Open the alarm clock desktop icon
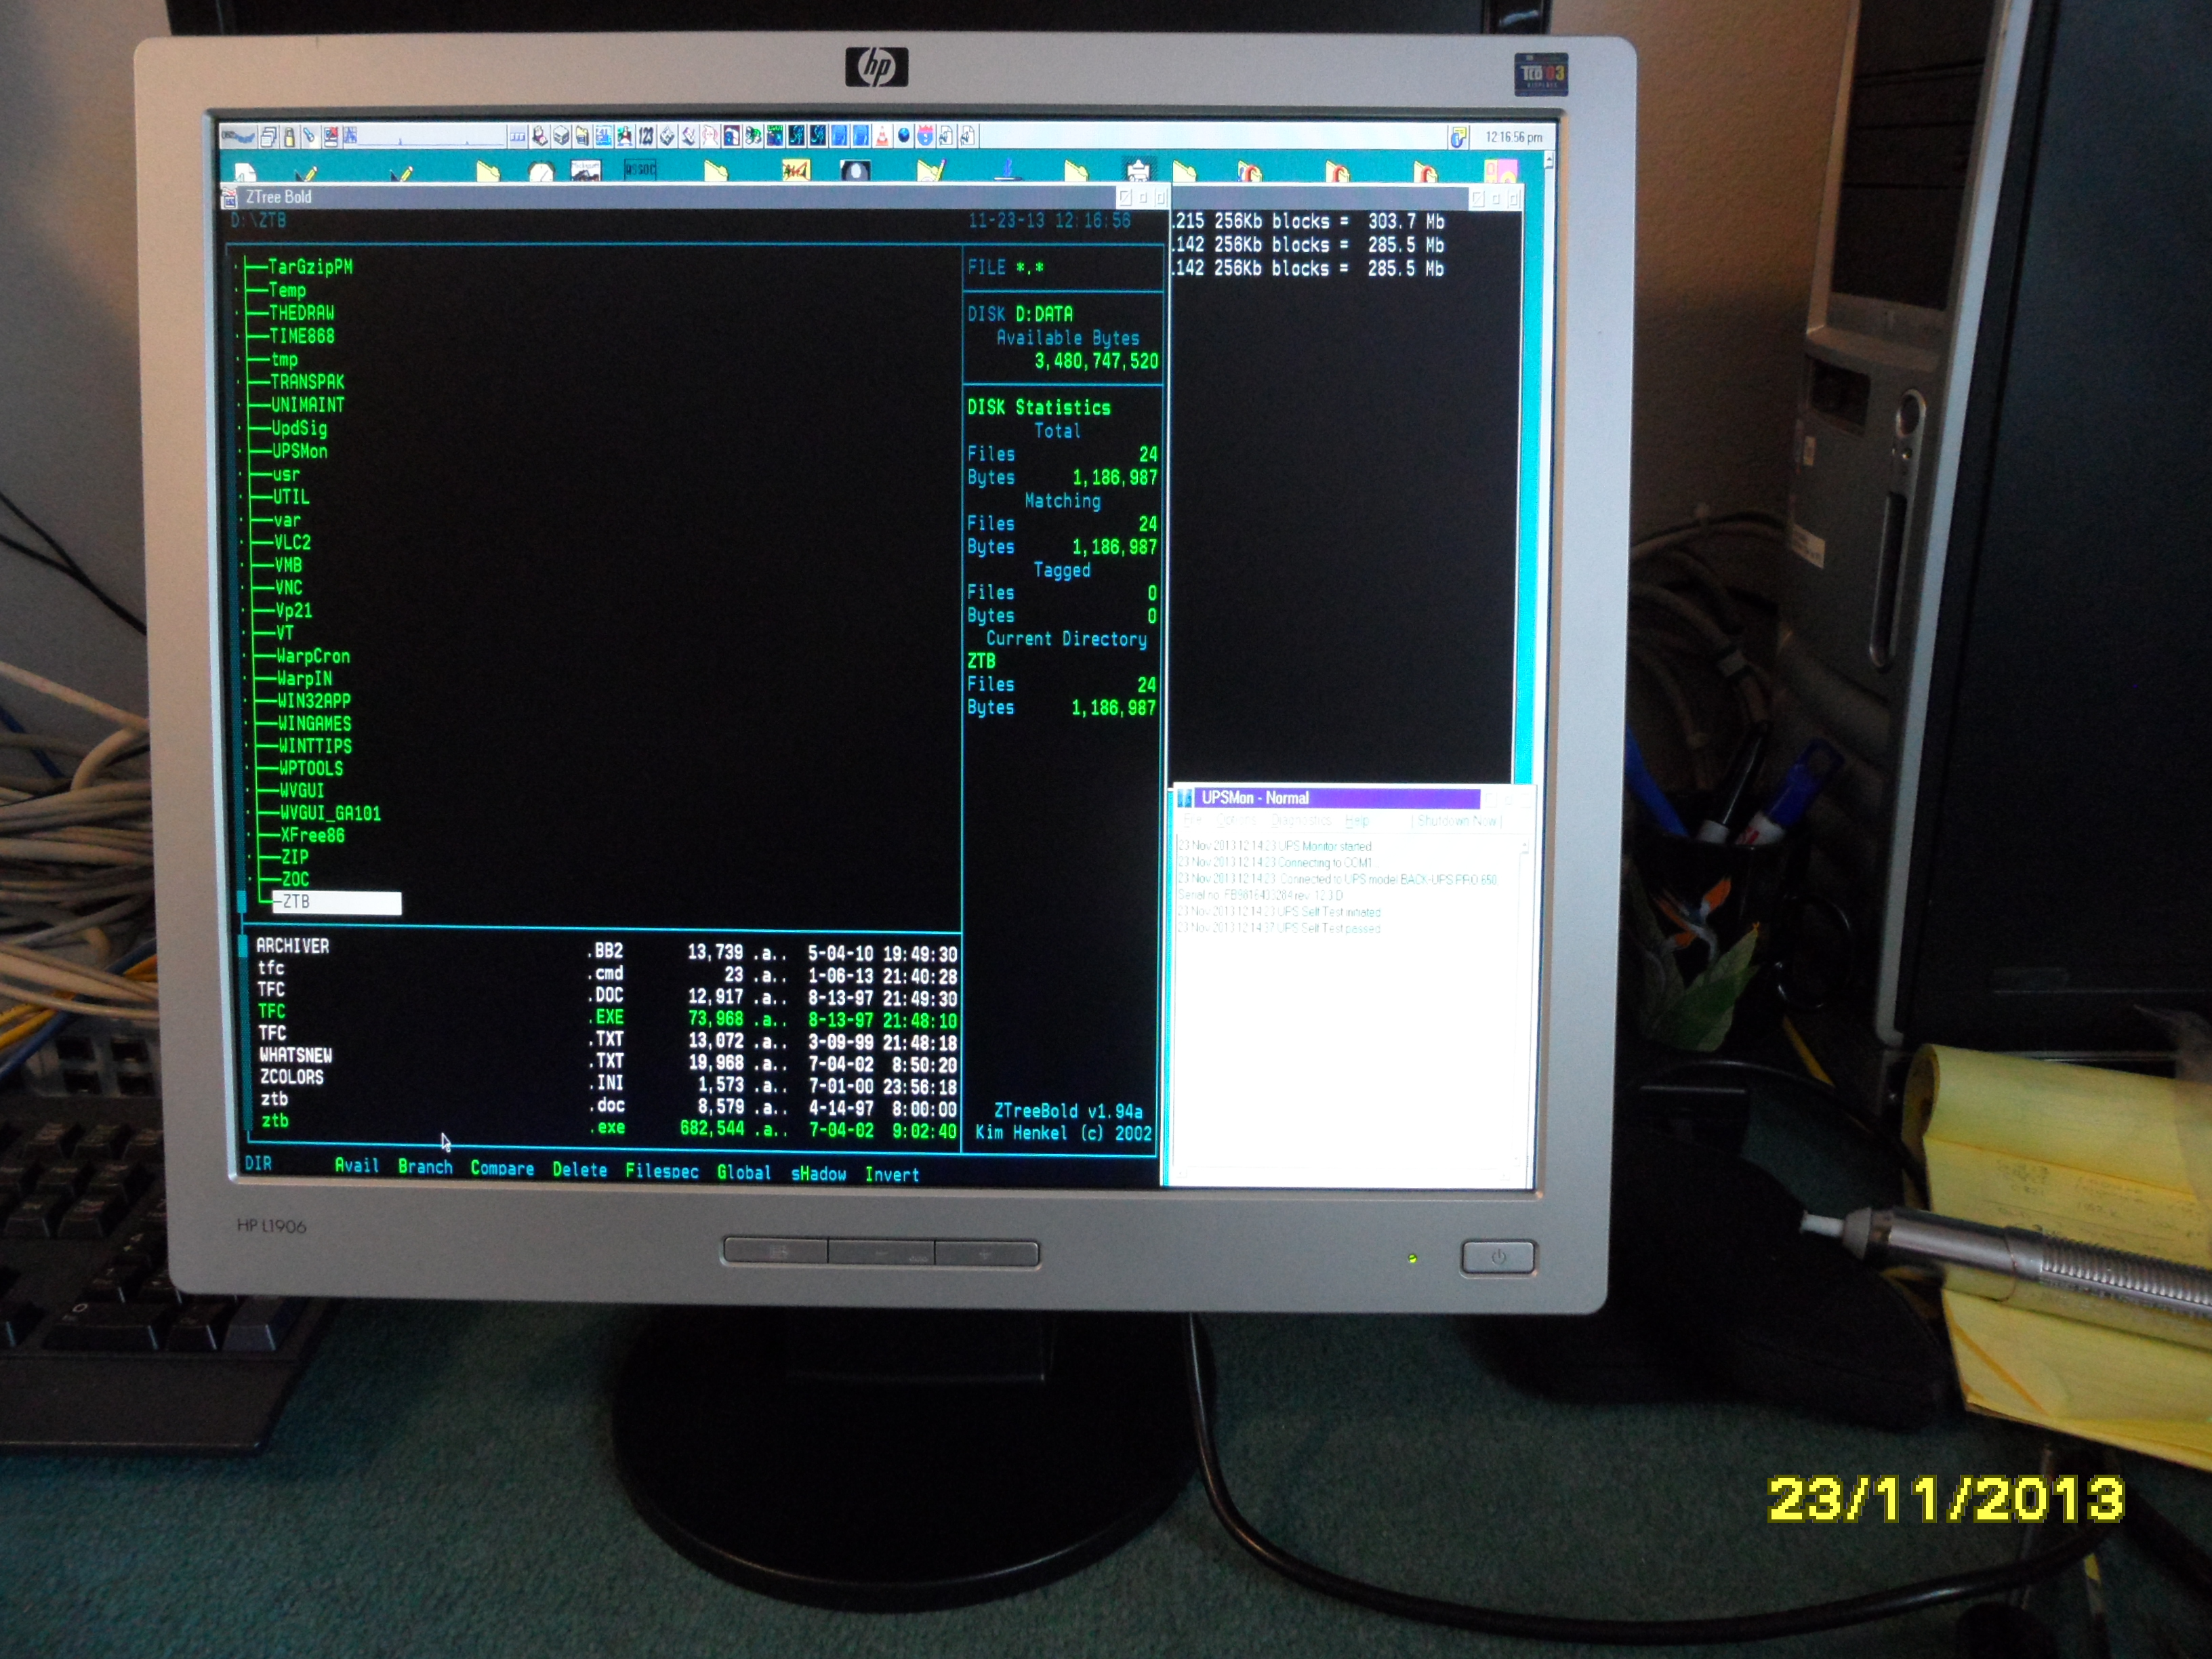Image resolution: width=2212 pixels, height=1659 pixels. tap(542, 171)
